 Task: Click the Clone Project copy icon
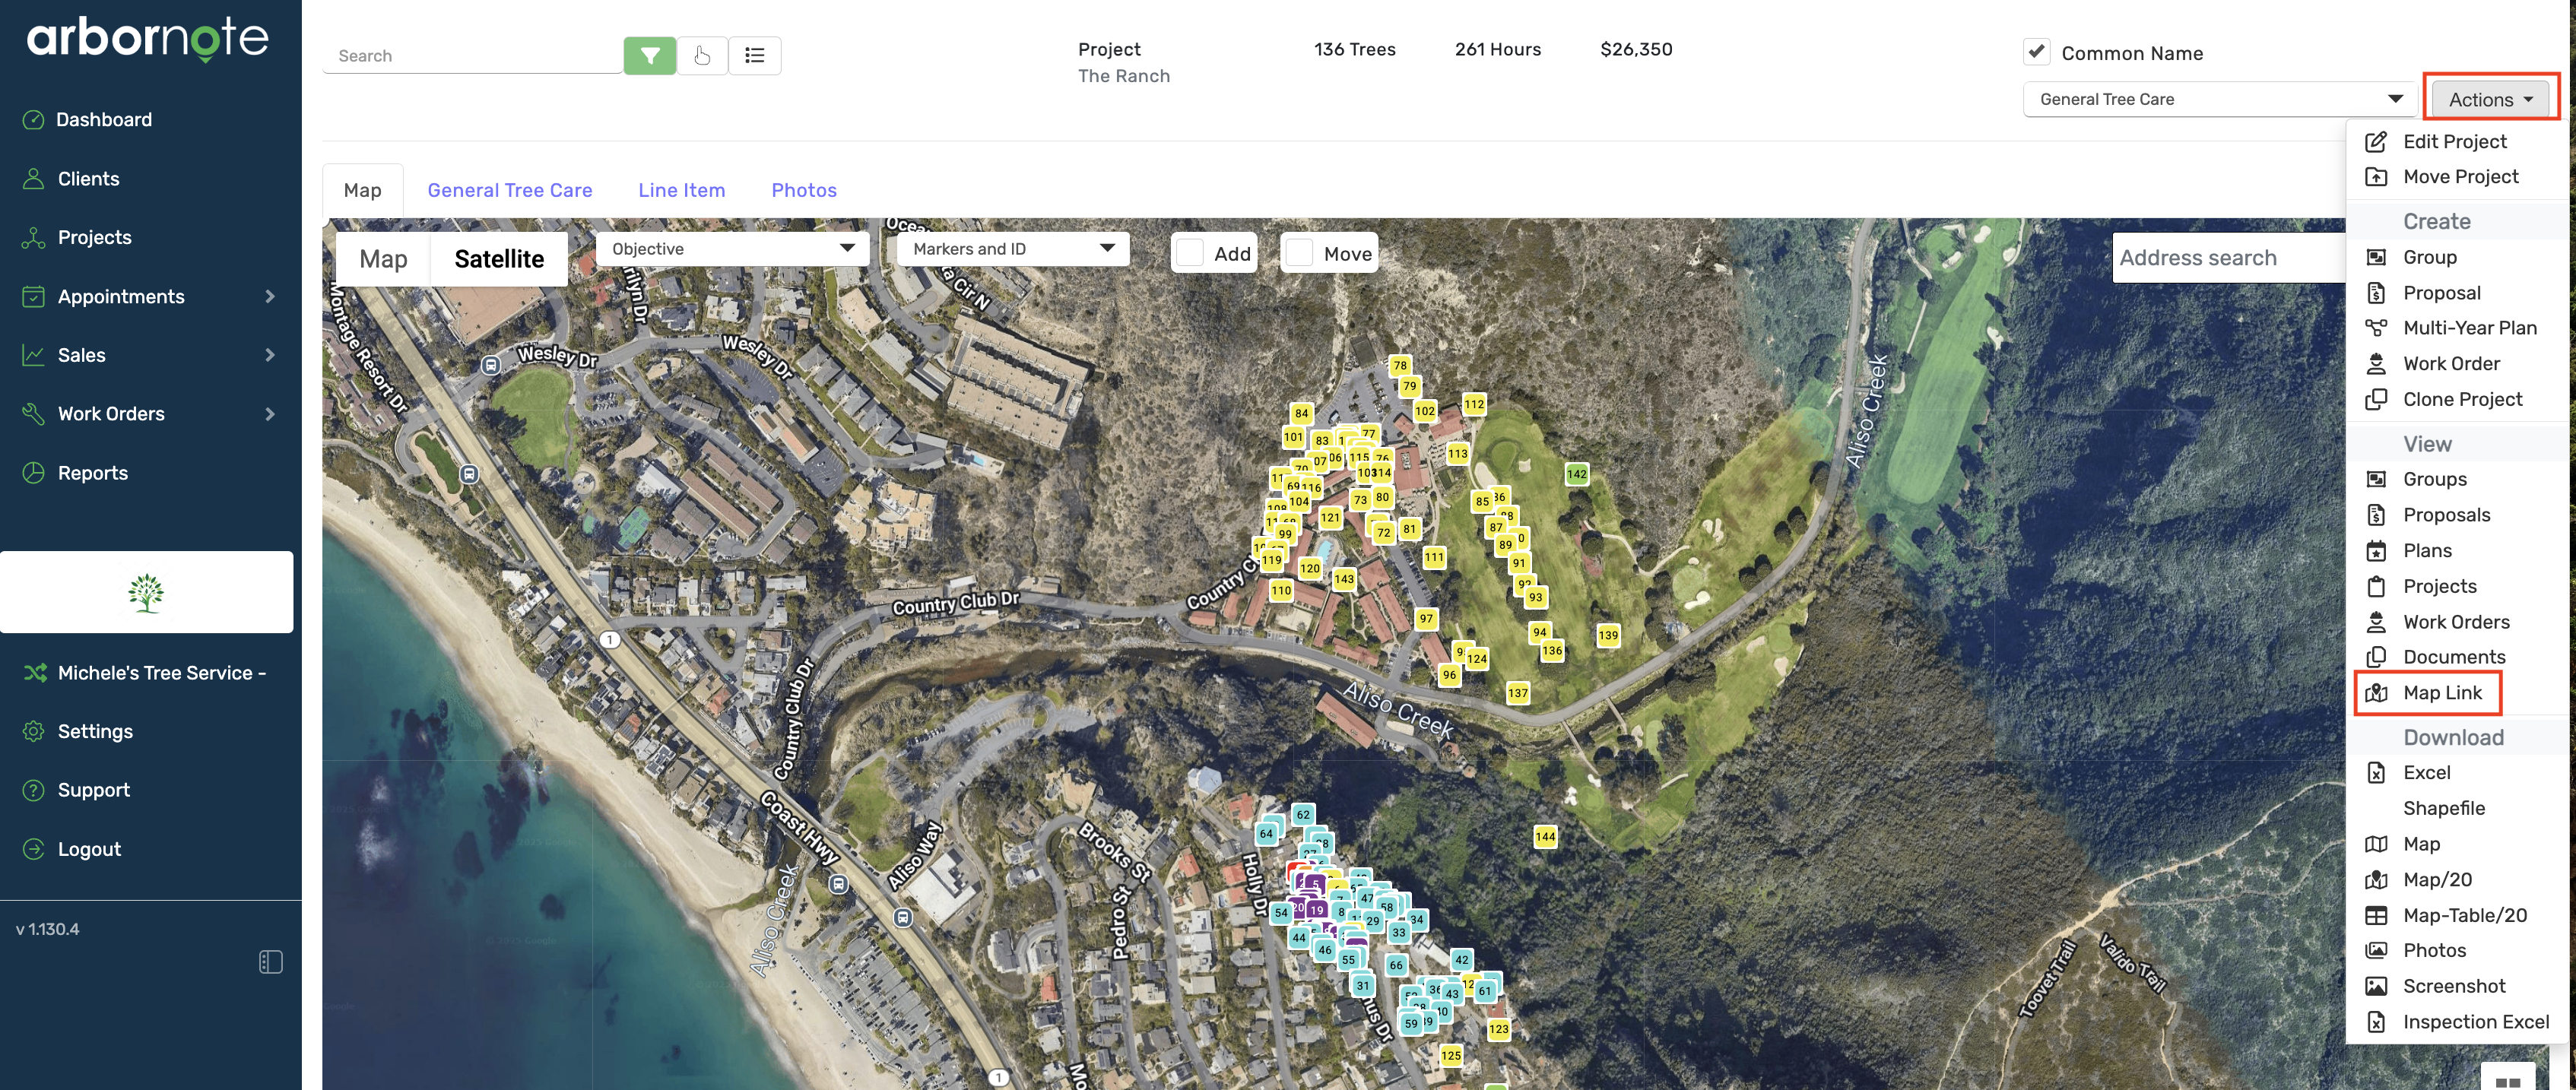2376,399
